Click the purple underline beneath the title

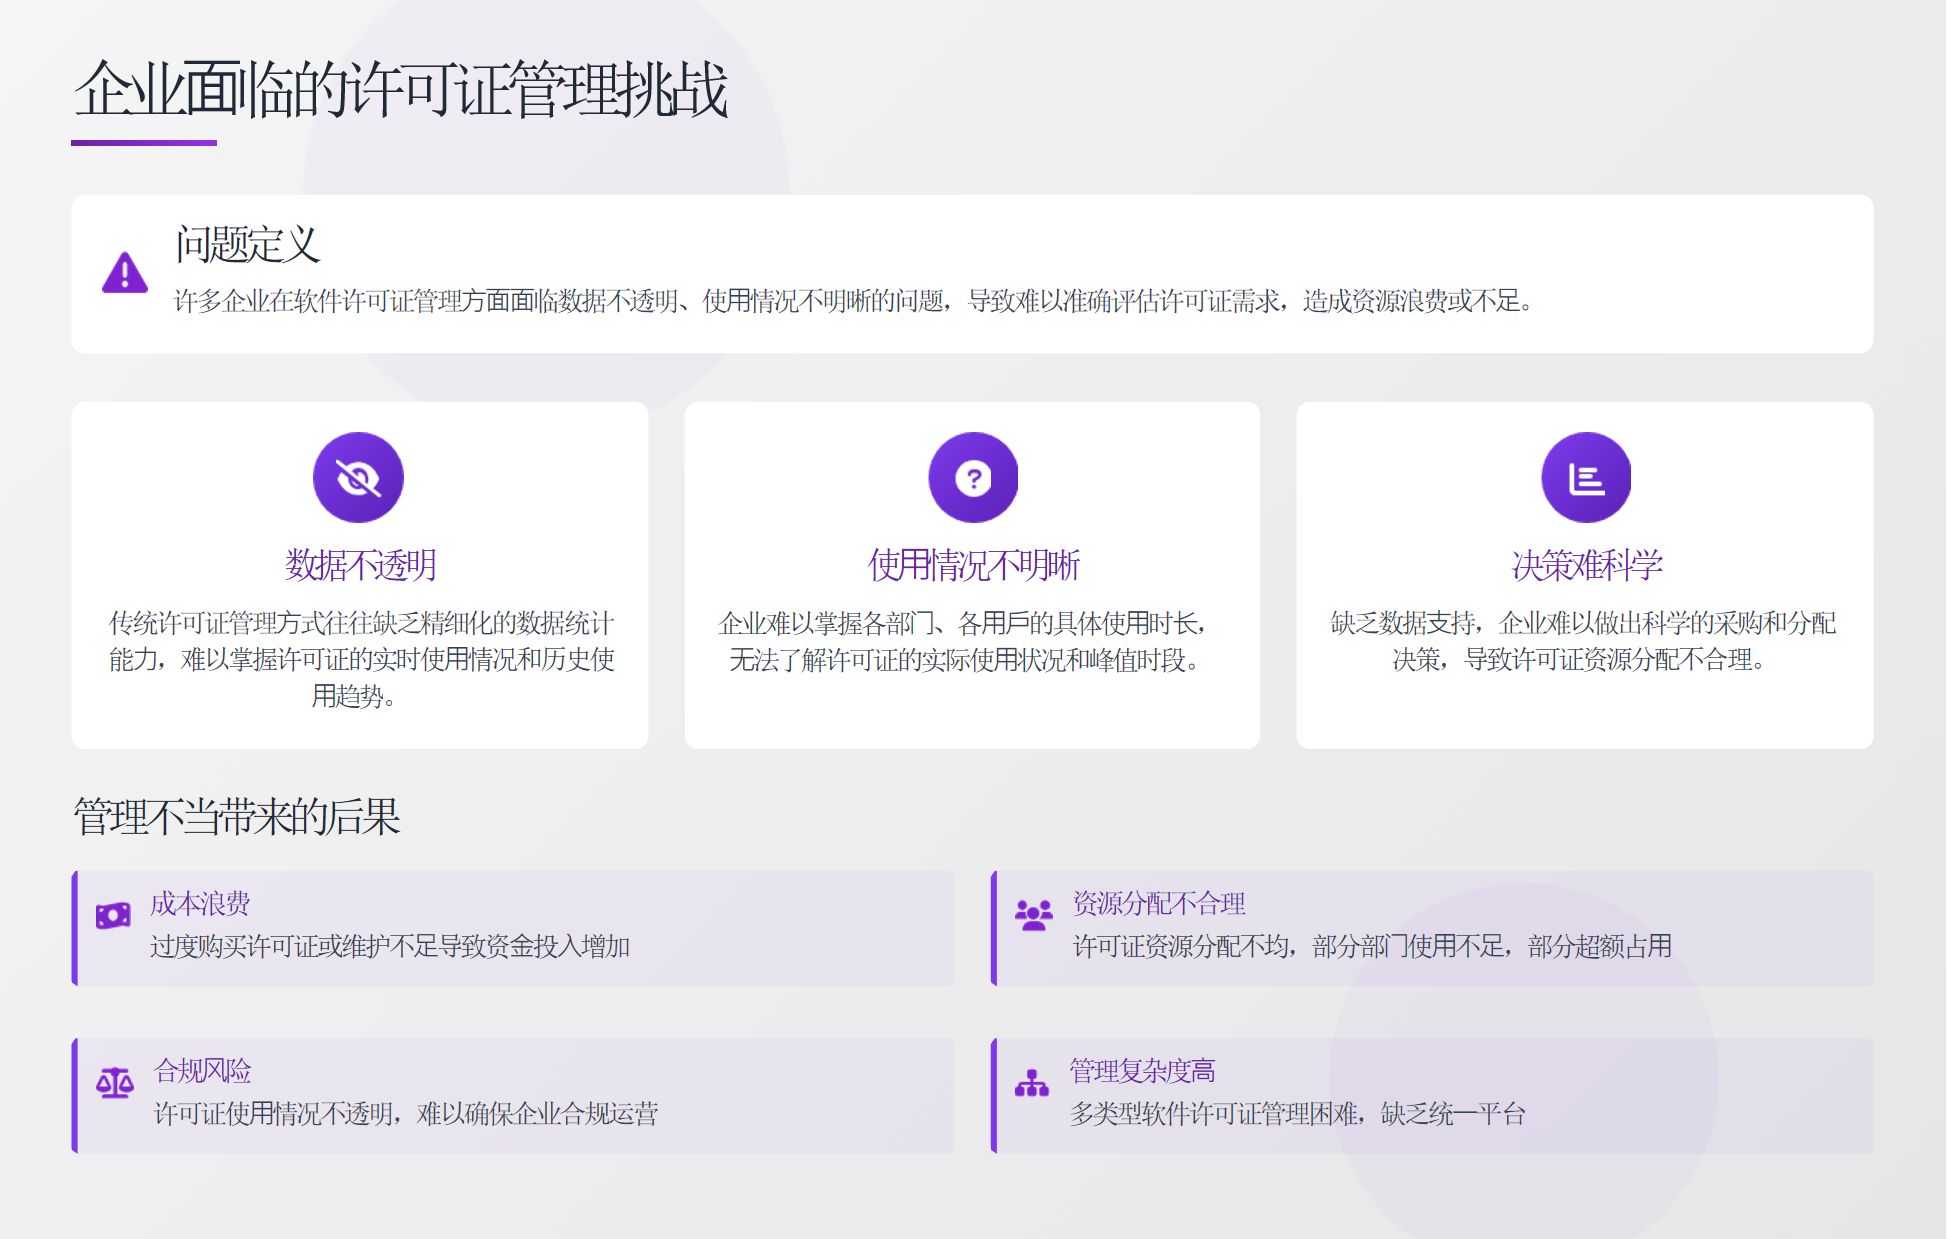[144, 143]
